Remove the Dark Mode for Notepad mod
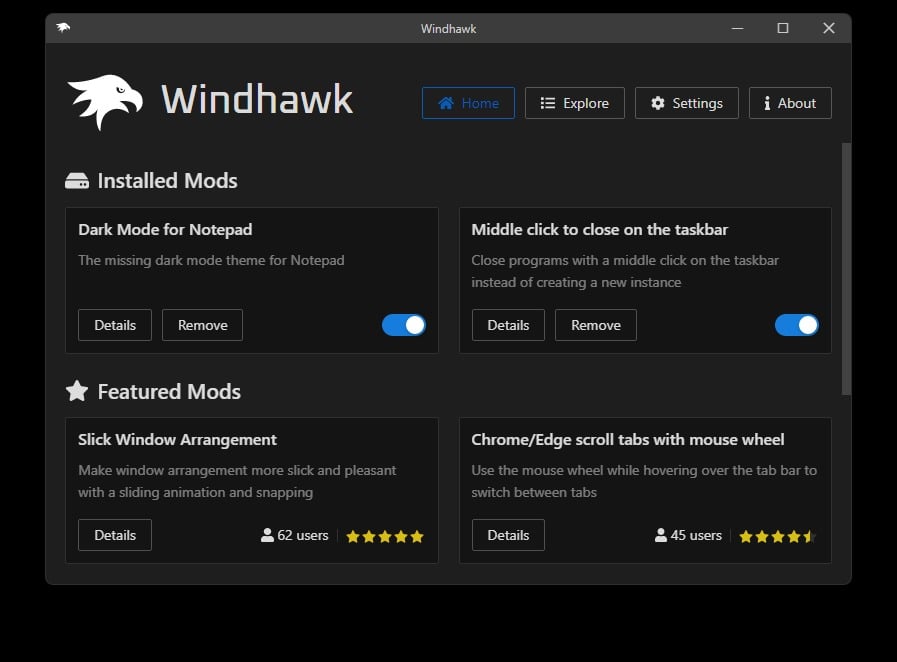Screen dimensions: 897x662 pyautogui.click(x=202, y=325)
